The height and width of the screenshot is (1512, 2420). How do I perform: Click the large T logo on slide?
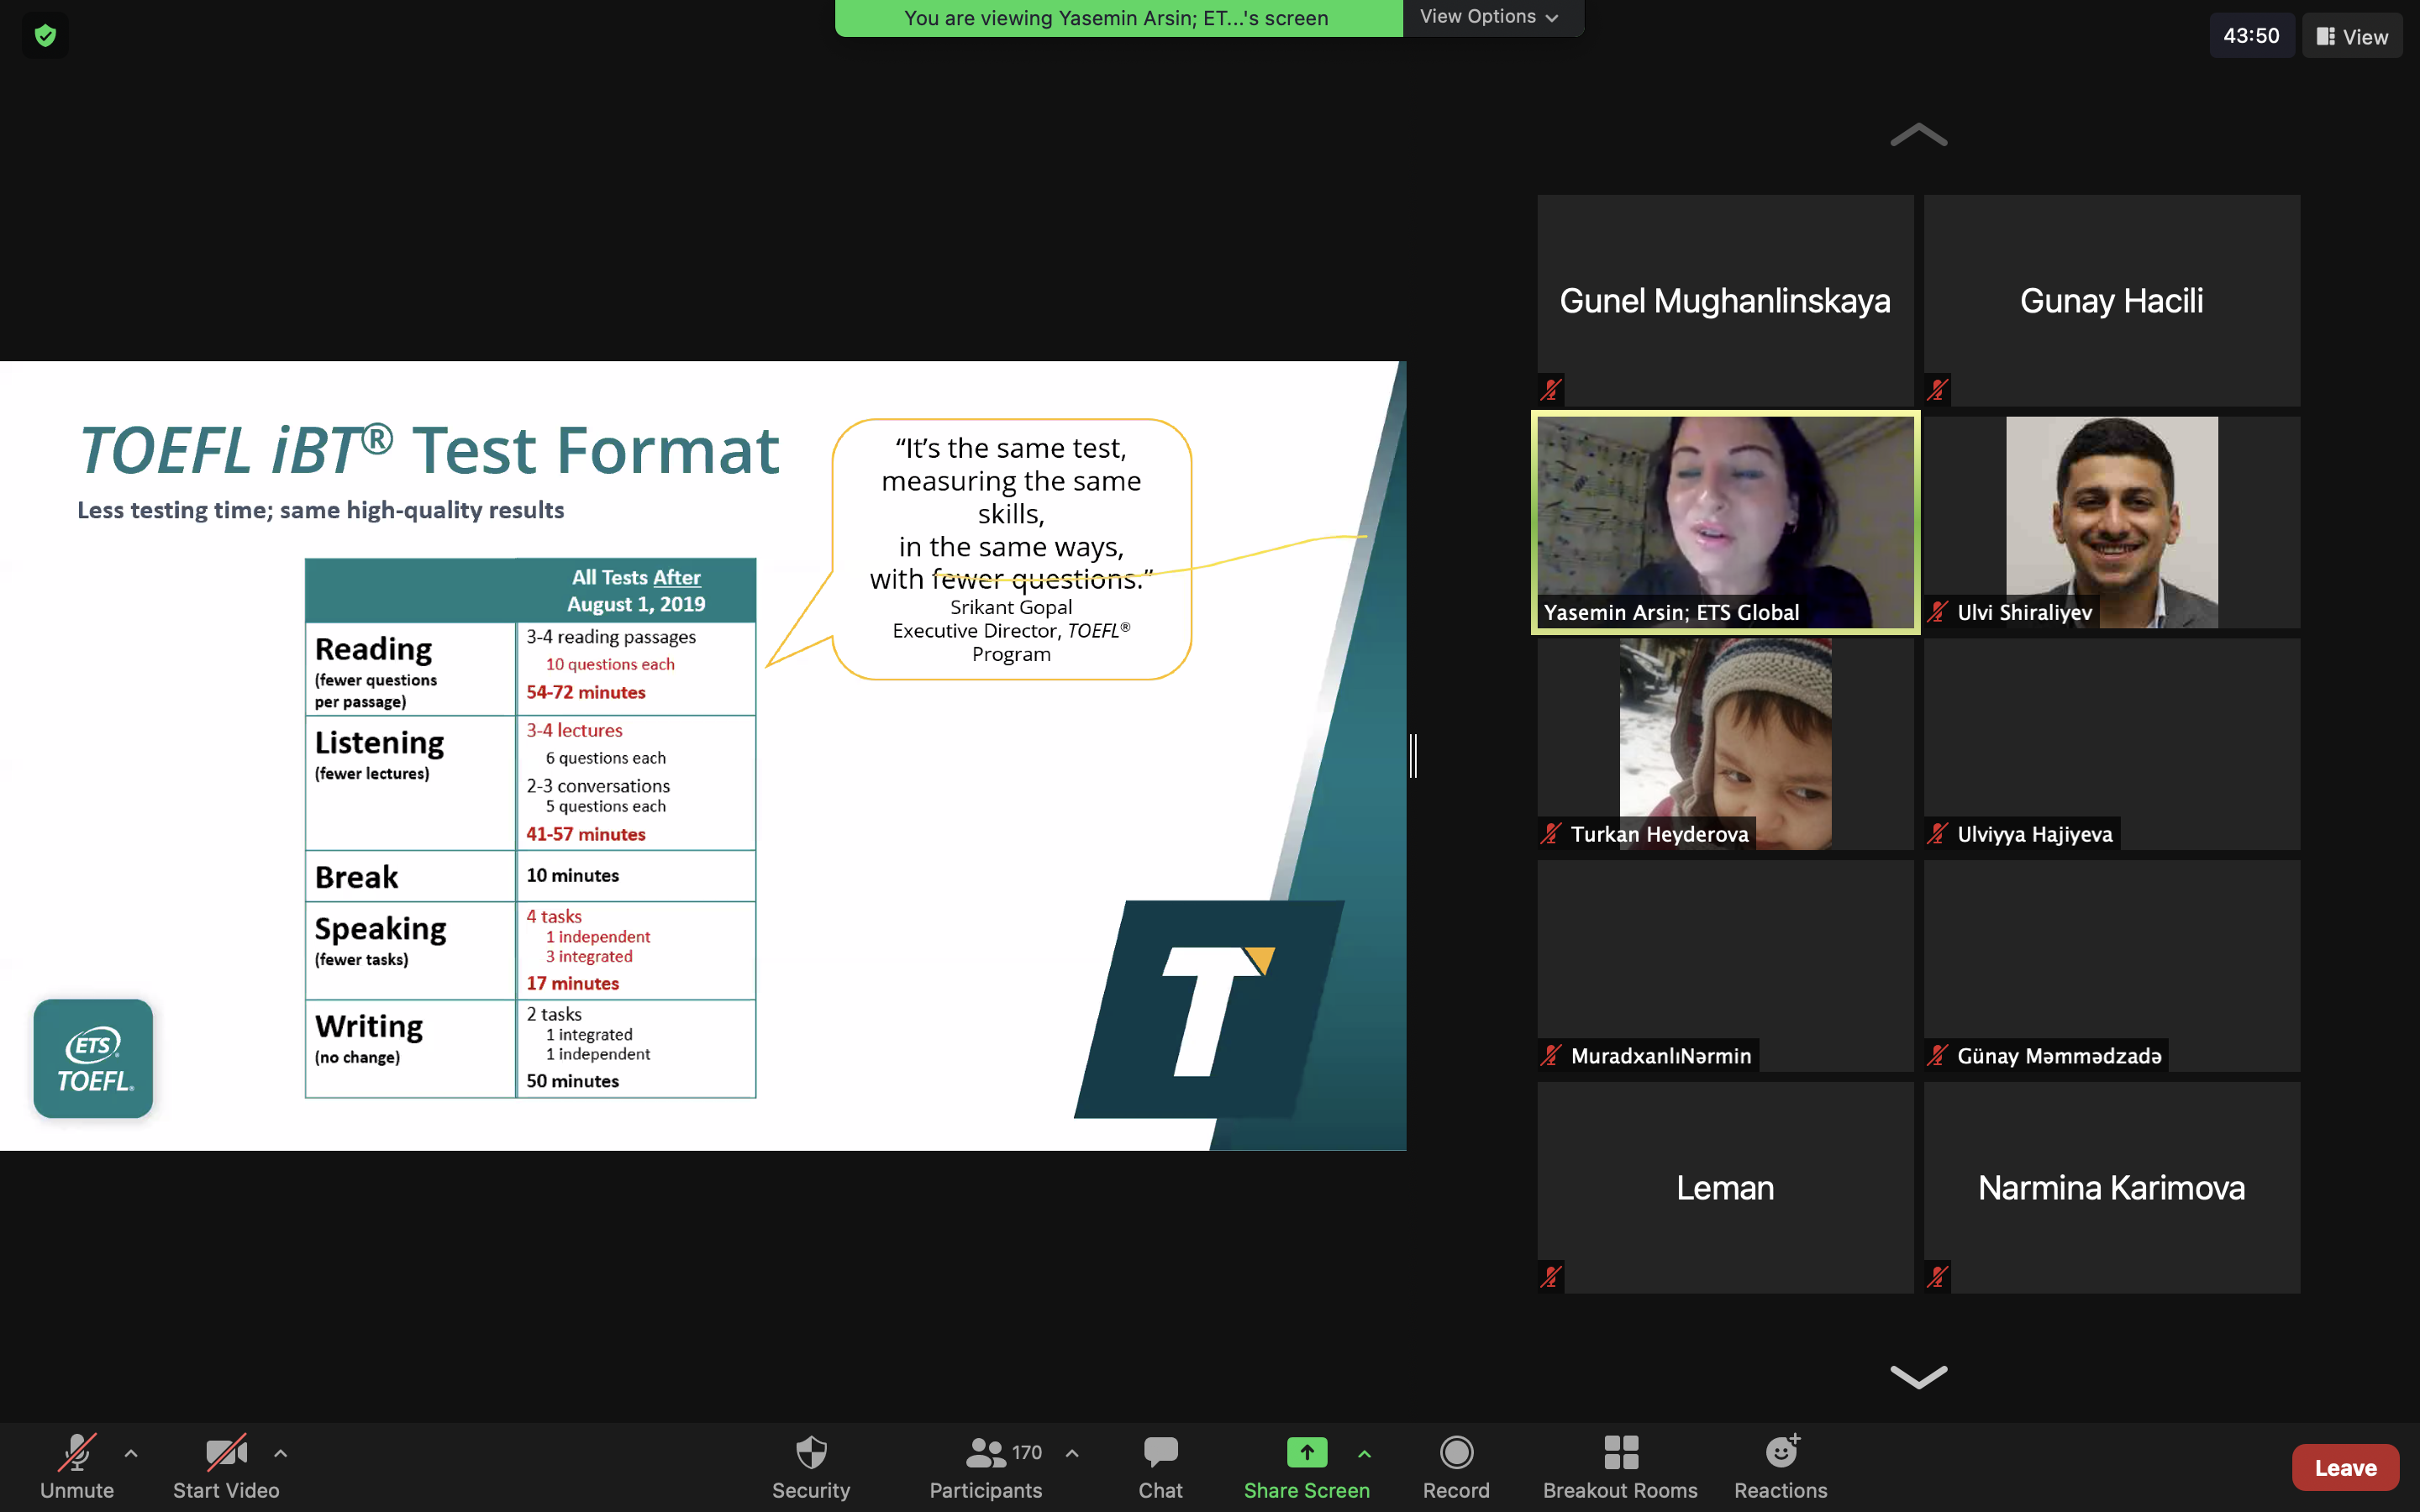point(1209,1009)
